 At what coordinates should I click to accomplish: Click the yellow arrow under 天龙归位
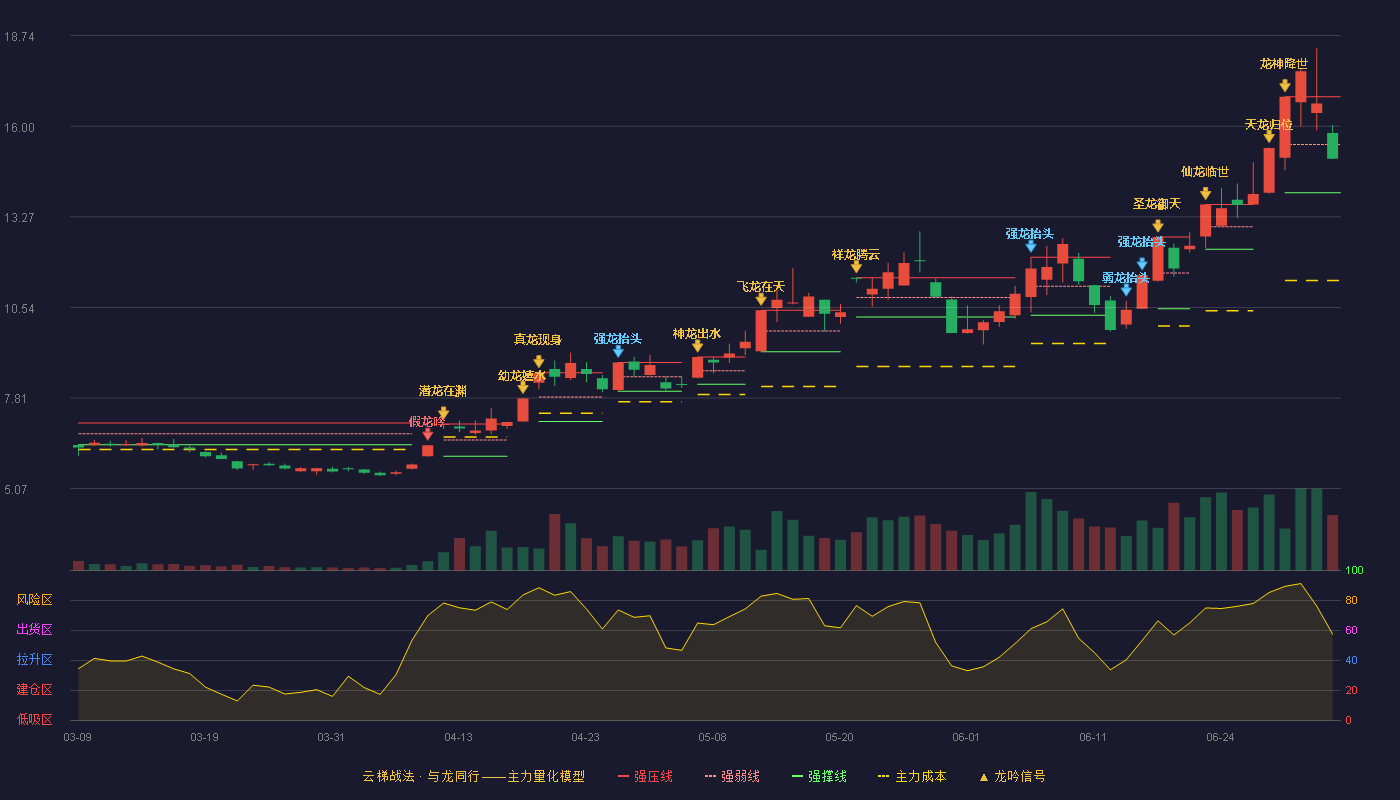[1269, 137]
